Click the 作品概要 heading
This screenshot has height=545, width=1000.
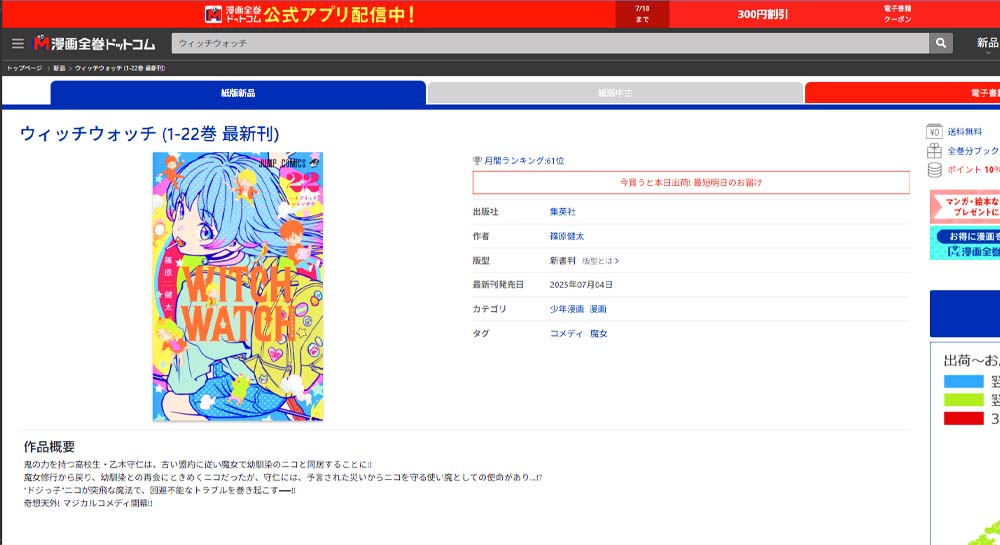coord(49,446)
